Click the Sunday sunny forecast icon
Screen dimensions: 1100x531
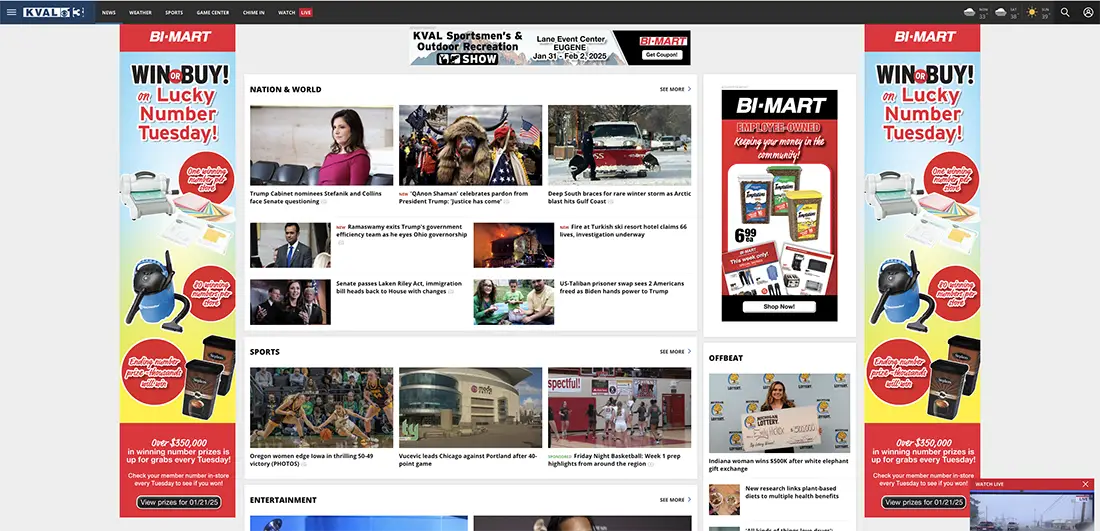tap(1031, 12)
